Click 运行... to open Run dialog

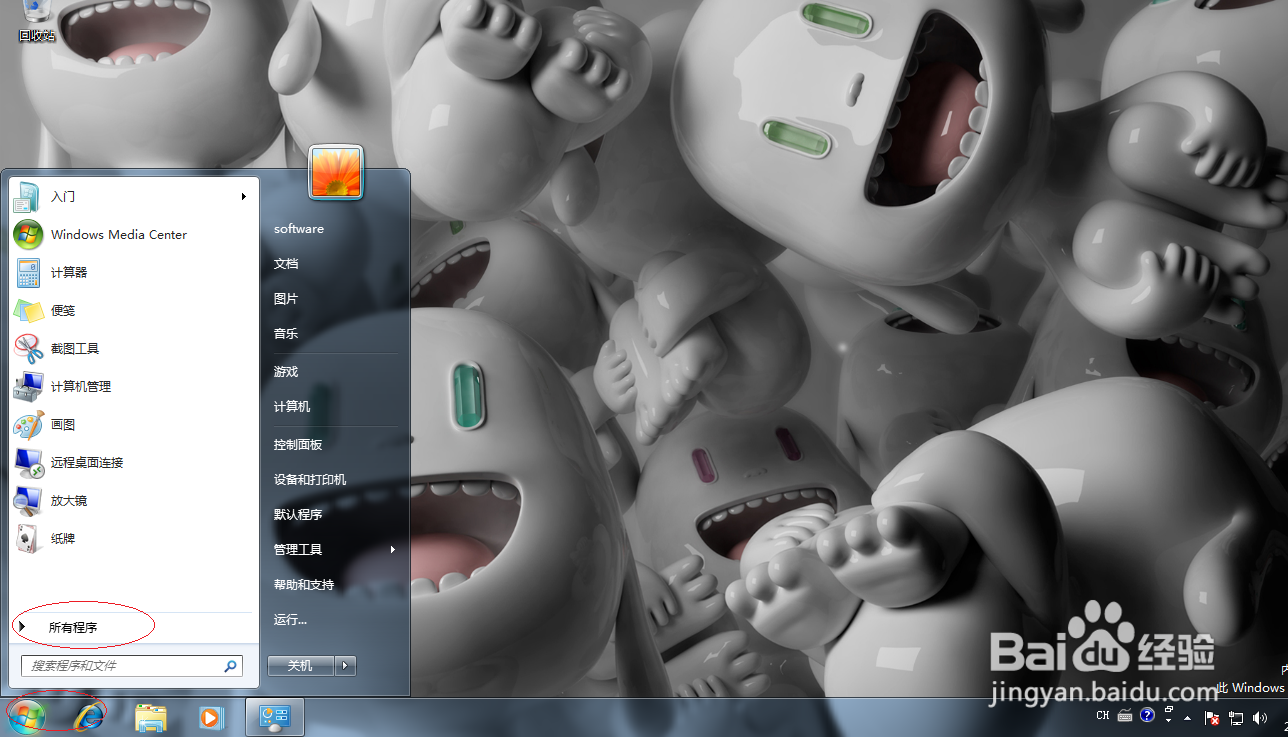(x=291, y=620)
